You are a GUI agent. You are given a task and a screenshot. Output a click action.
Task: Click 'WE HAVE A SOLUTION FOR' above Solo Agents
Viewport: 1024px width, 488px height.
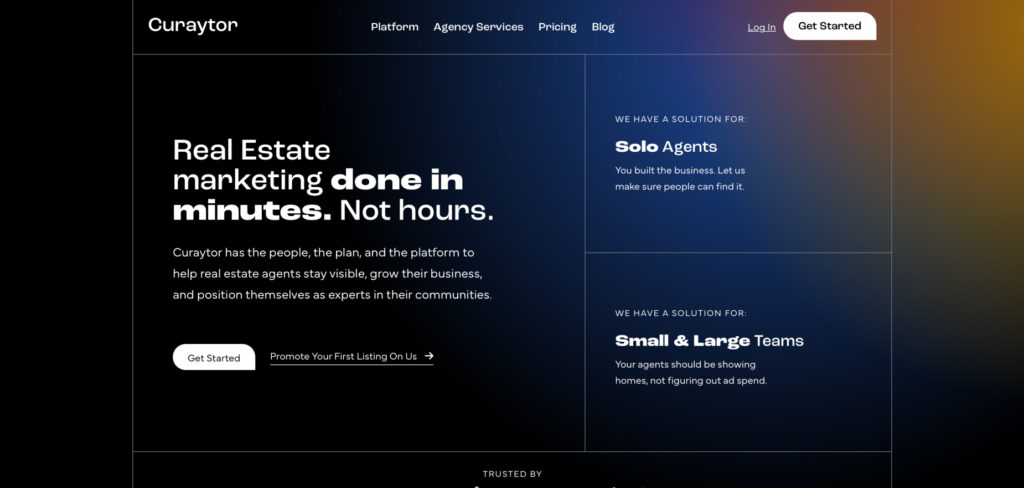681,119
